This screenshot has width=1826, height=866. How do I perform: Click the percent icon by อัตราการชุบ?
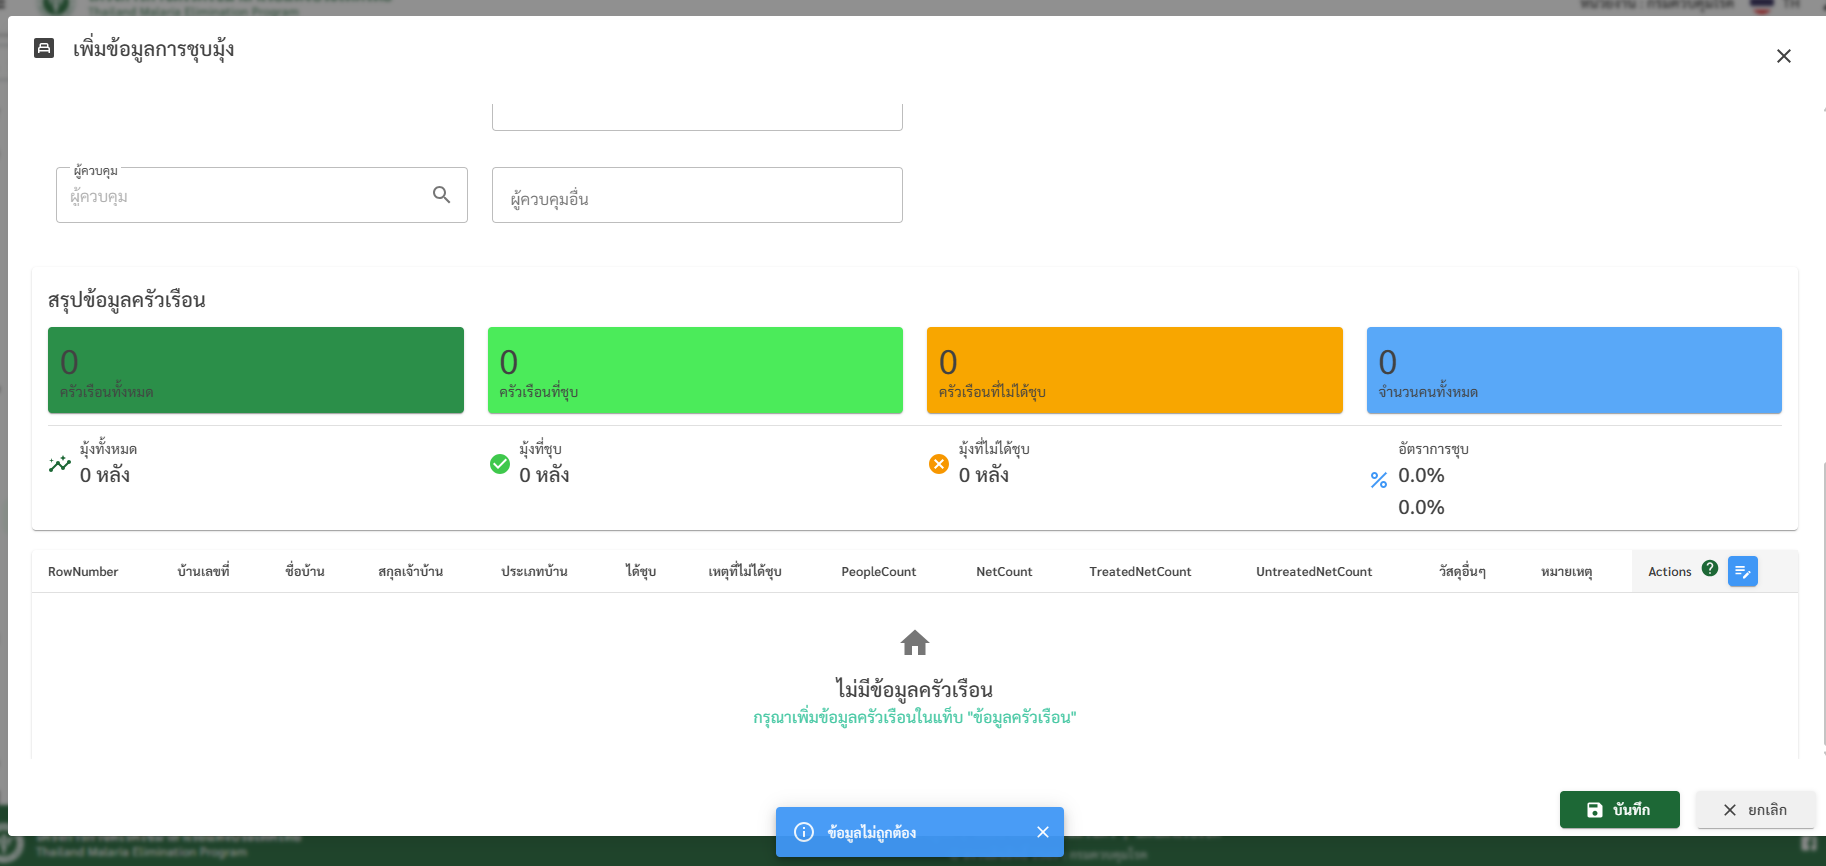coord(1379,480)
